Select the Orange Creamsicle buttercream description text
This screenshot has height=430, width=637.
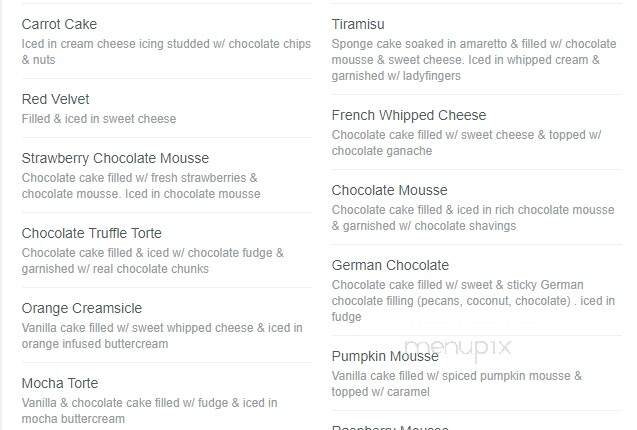161,336
